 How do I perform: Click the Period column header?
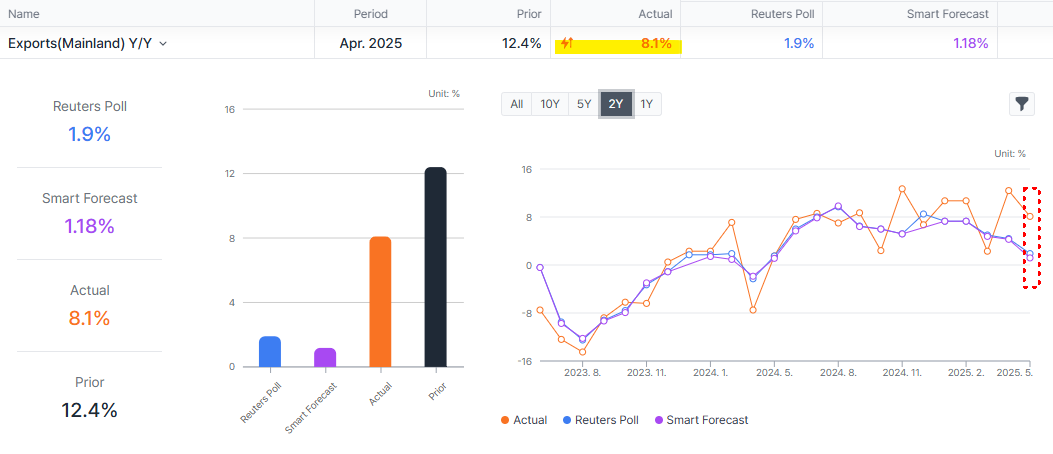370,14
